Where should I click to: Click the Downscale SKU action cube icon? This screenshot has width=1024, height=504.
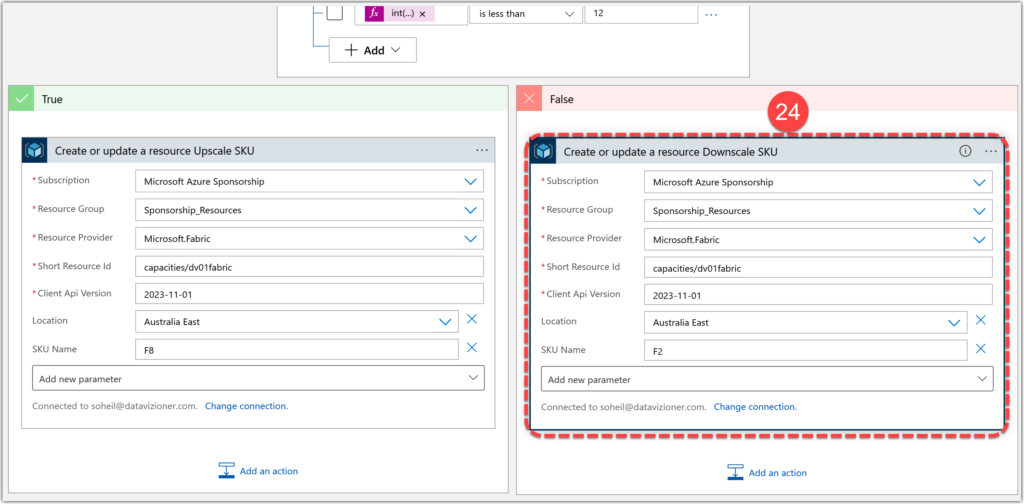tap(543, 151)
